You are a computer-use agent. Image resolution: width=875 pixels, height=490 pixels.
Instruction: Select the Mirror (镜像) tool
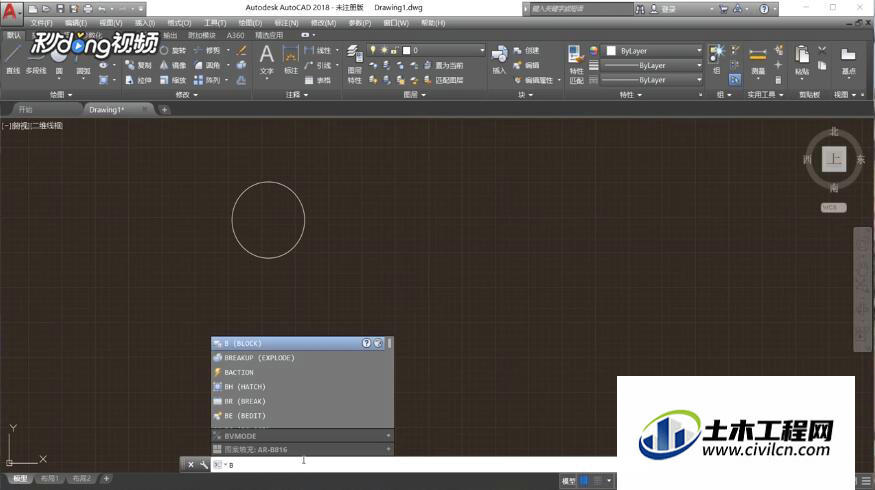(x=173, y=65)
